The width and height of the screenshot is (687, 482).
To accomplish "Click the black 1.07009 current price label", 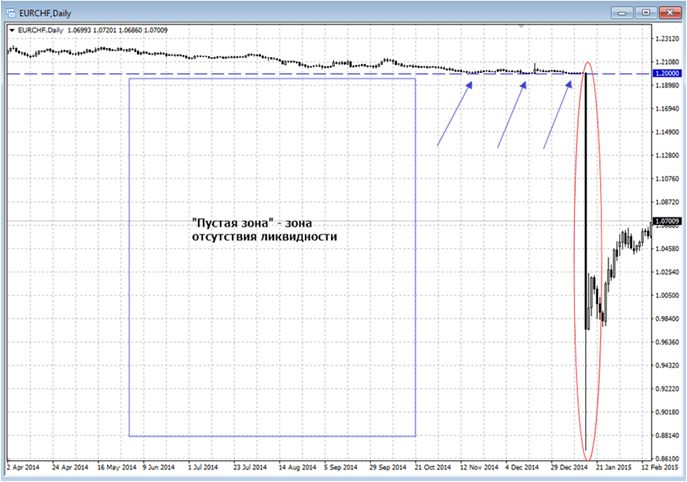I will [666, 220].
